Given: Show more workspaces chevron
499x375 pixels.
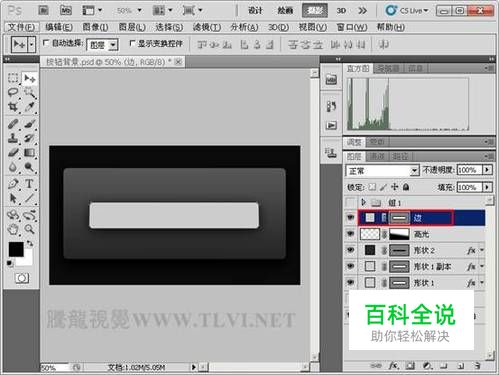Looking at the screenshot, I should tap(362, 11).
